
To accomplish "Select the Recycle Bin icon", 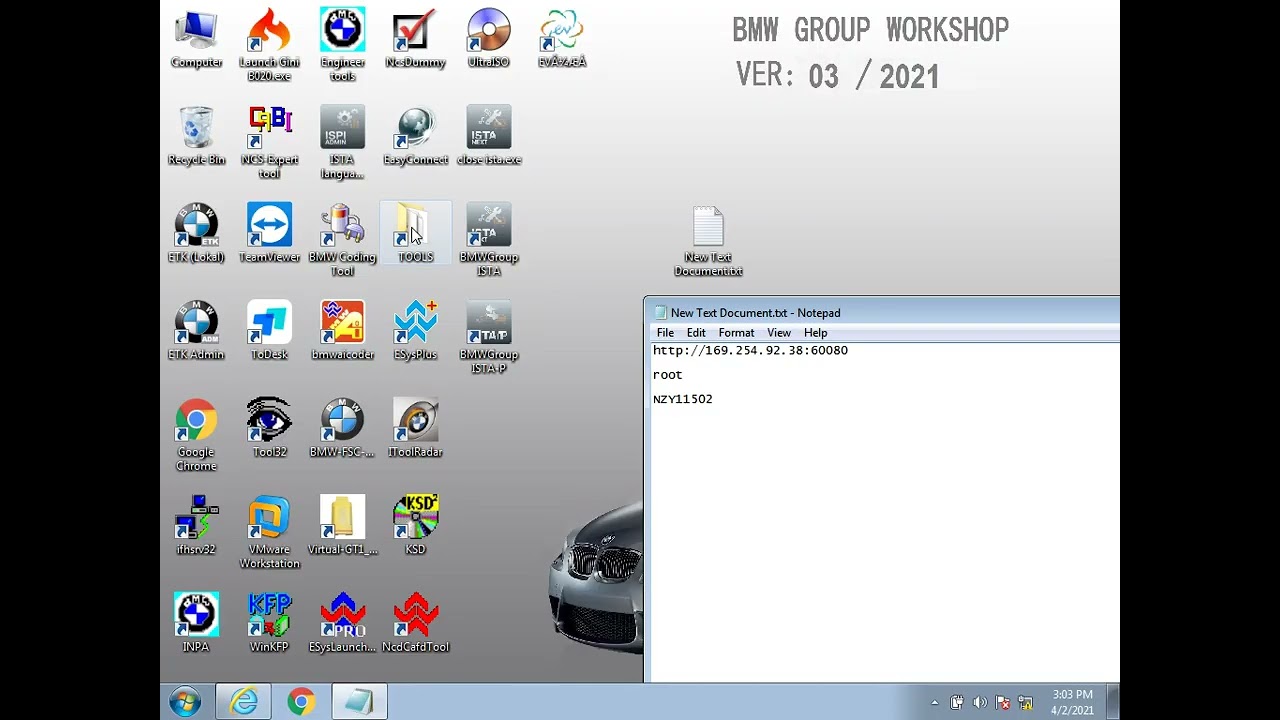I will 196,137.
